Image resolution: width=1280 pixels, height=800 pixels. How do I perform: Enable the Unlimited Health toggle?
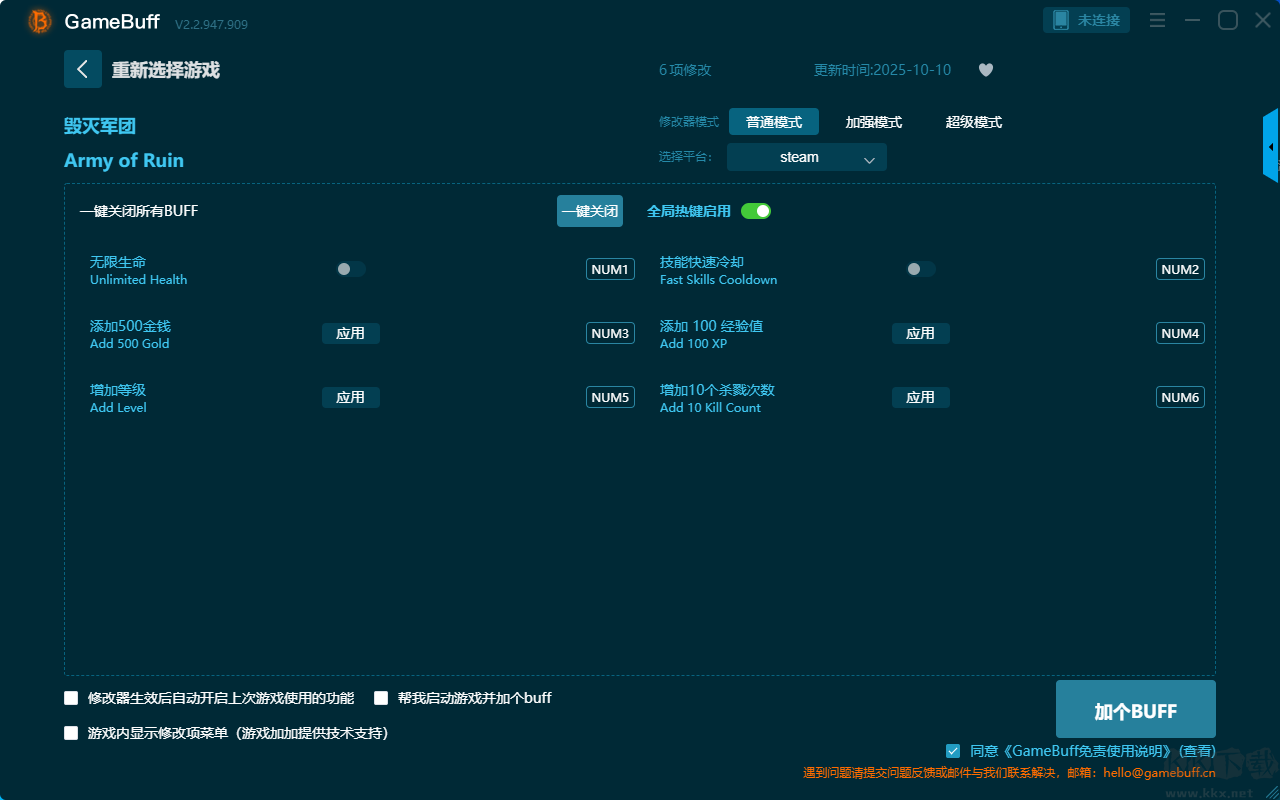pos(349,269)
